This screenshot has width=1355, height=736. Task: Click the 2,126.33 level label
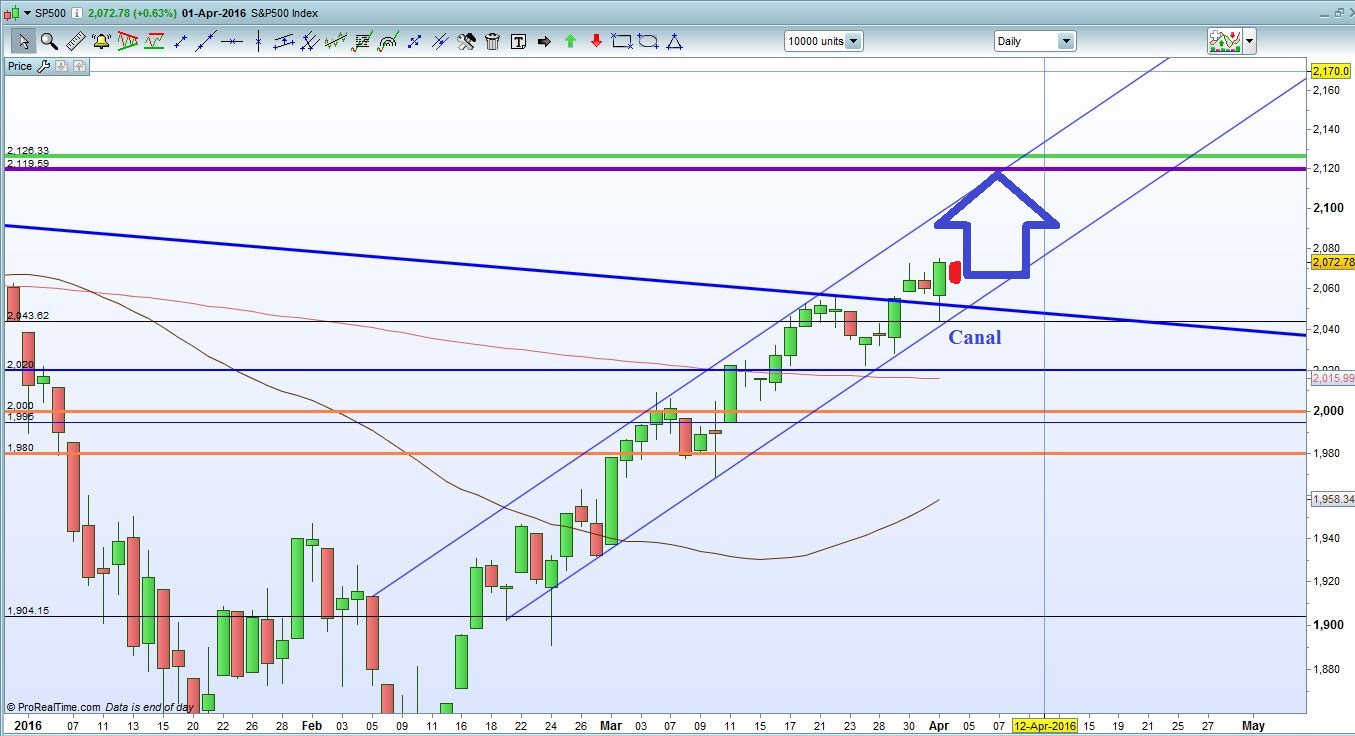pyautogui.click(x=28, y=151)
